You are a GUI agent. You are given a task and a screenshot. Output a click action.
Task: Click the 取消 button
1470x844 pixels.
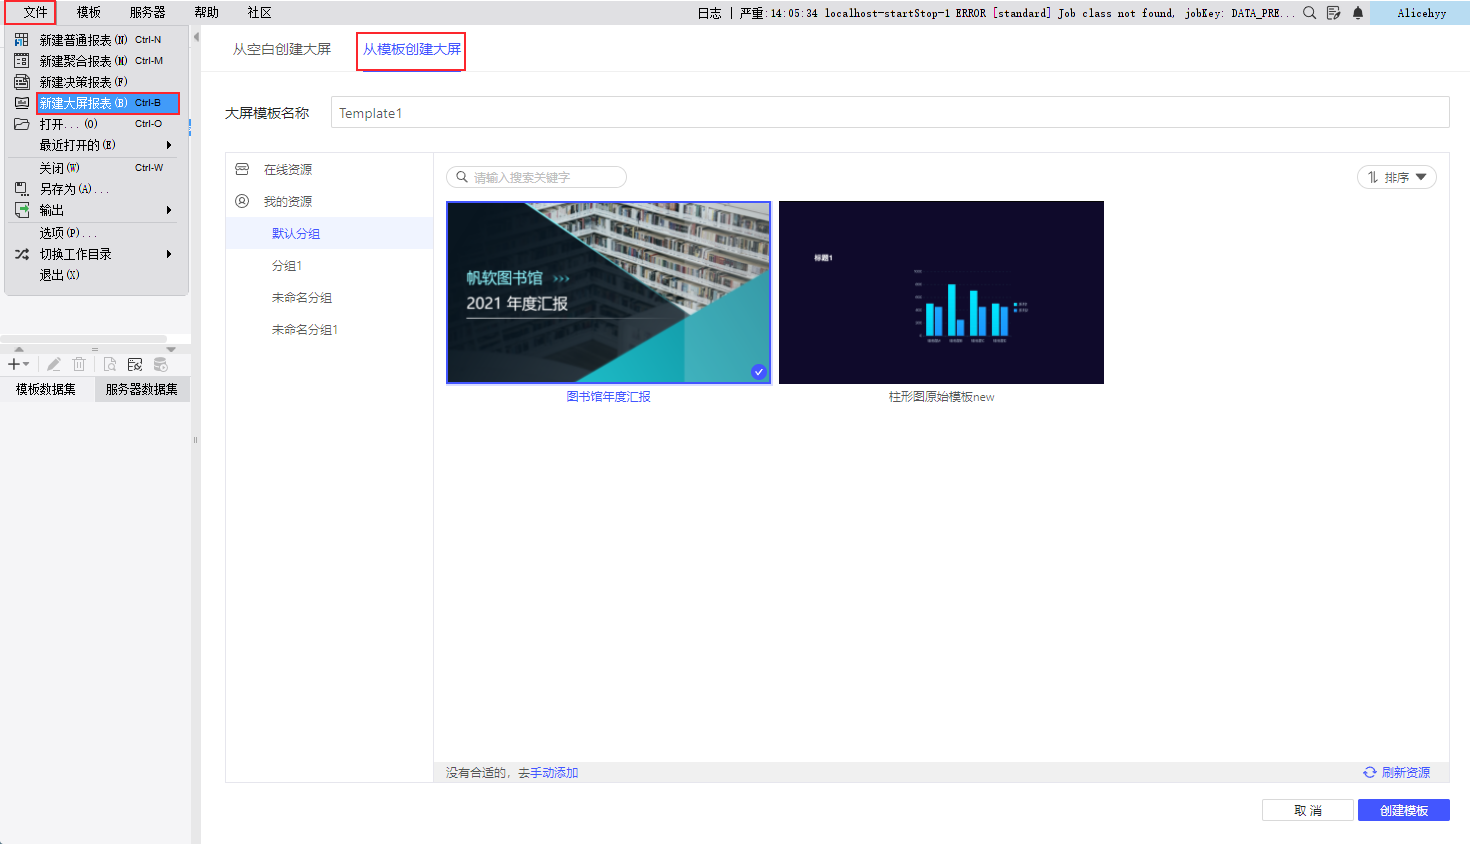[1307, 810]
